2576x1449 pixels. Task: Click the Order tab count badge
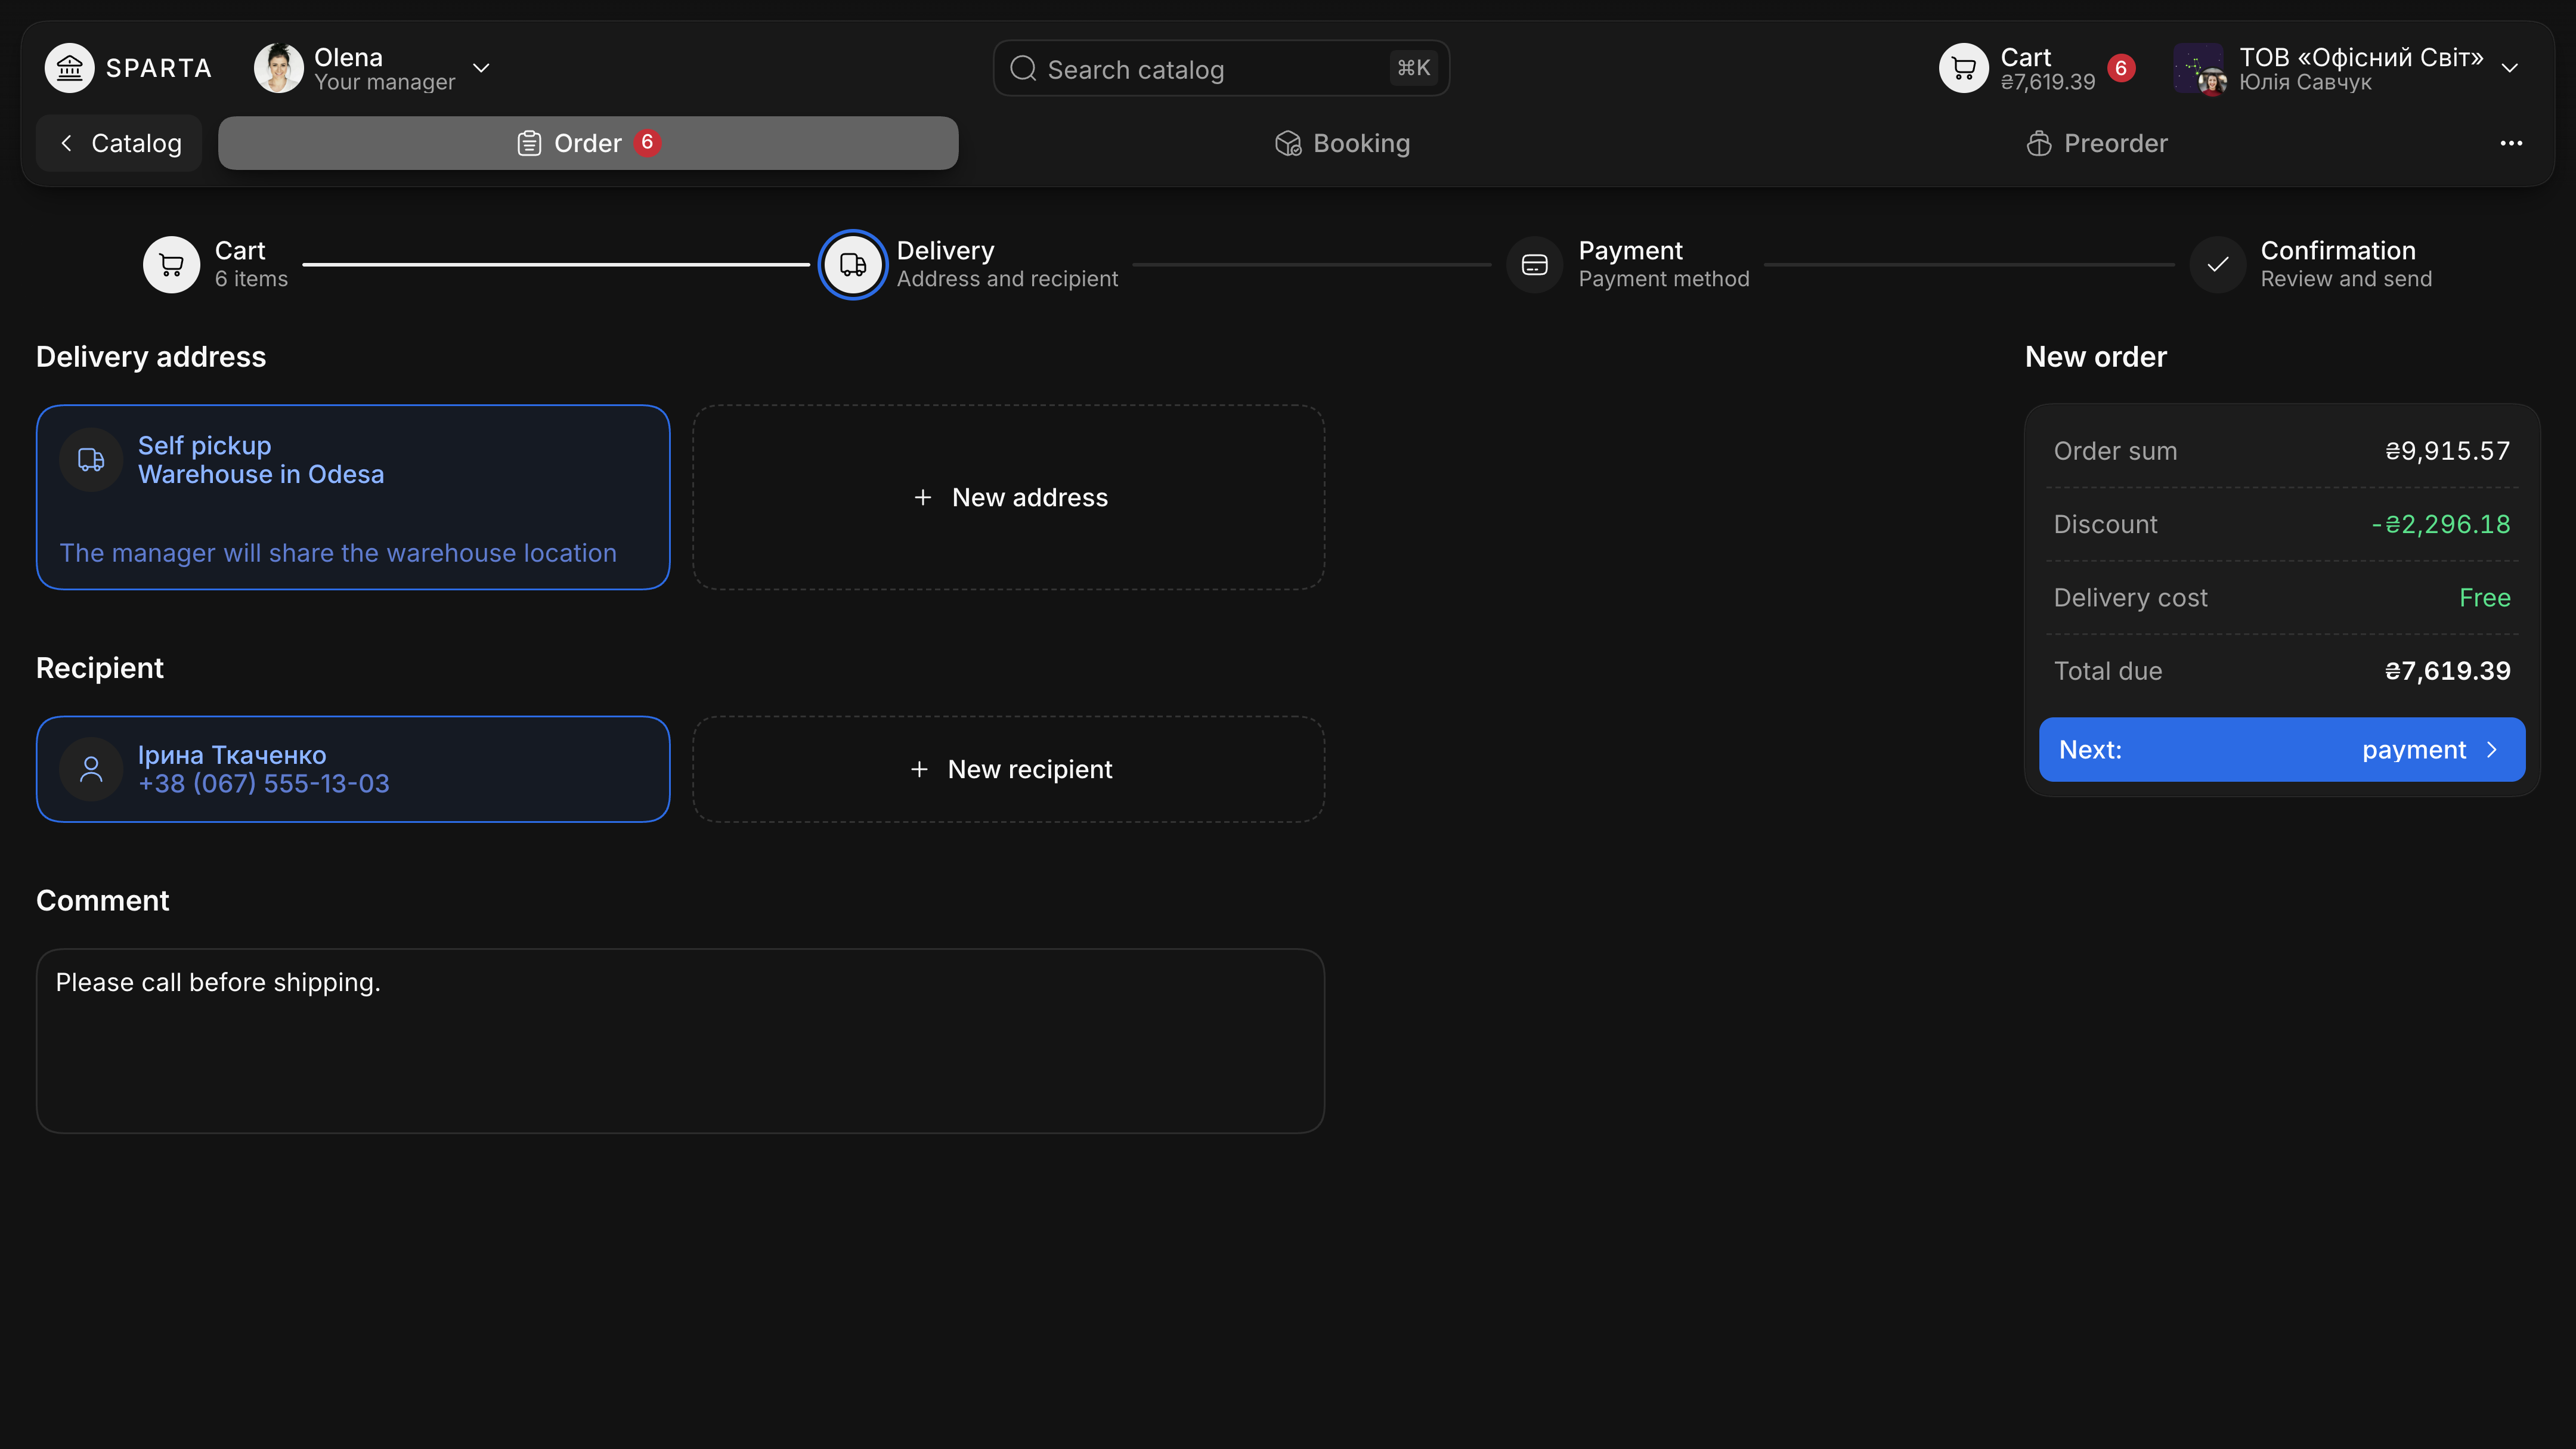tap(647, 142)
